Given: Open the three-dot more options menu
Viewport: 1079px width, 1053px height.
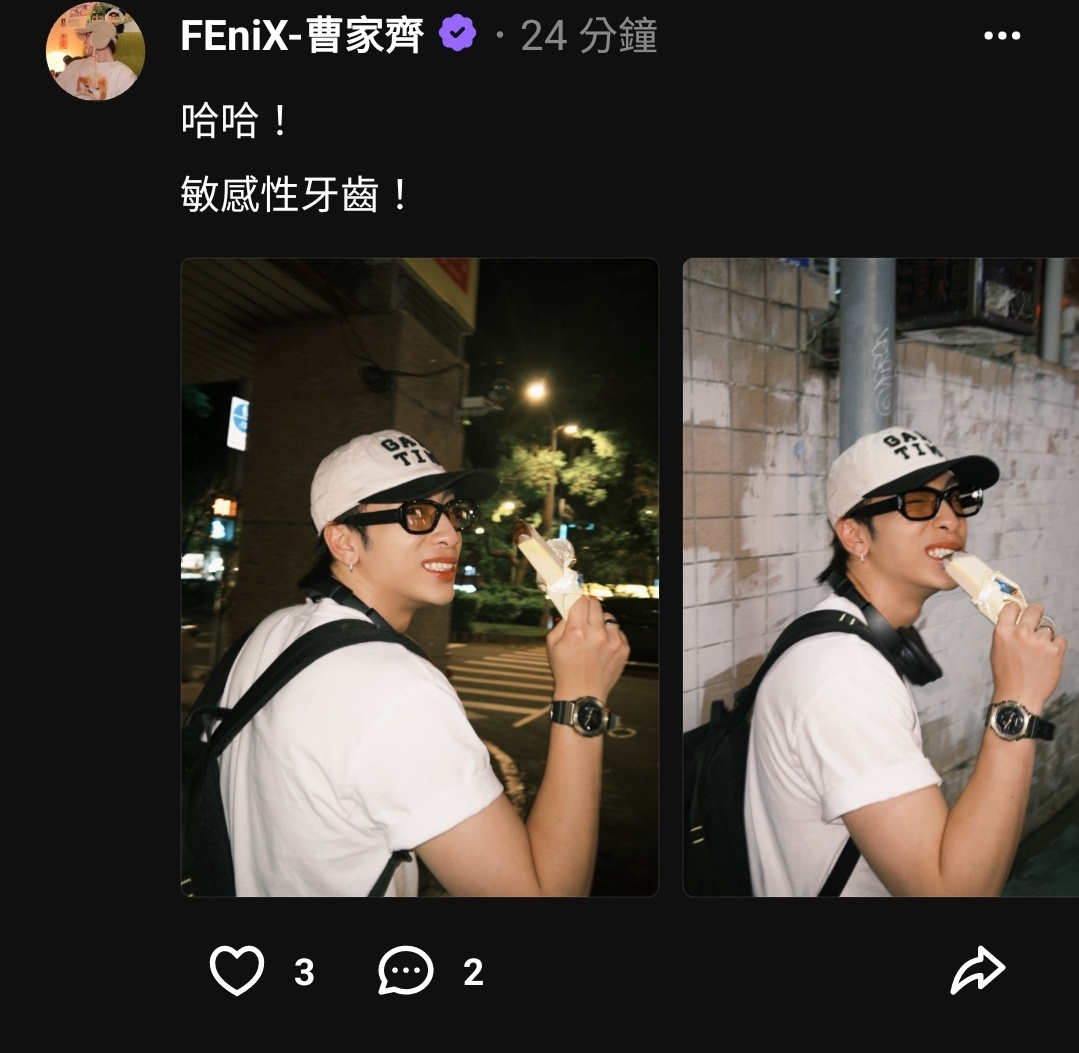Looking at the screenshot, I should point(1002,36).
